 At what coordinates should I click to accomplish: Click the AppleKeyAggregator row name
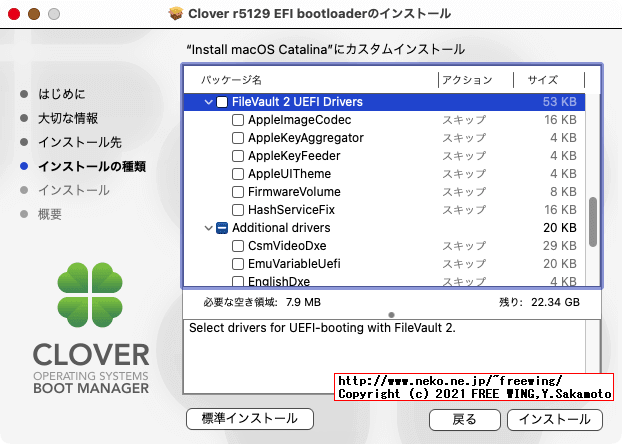[306, 138]
